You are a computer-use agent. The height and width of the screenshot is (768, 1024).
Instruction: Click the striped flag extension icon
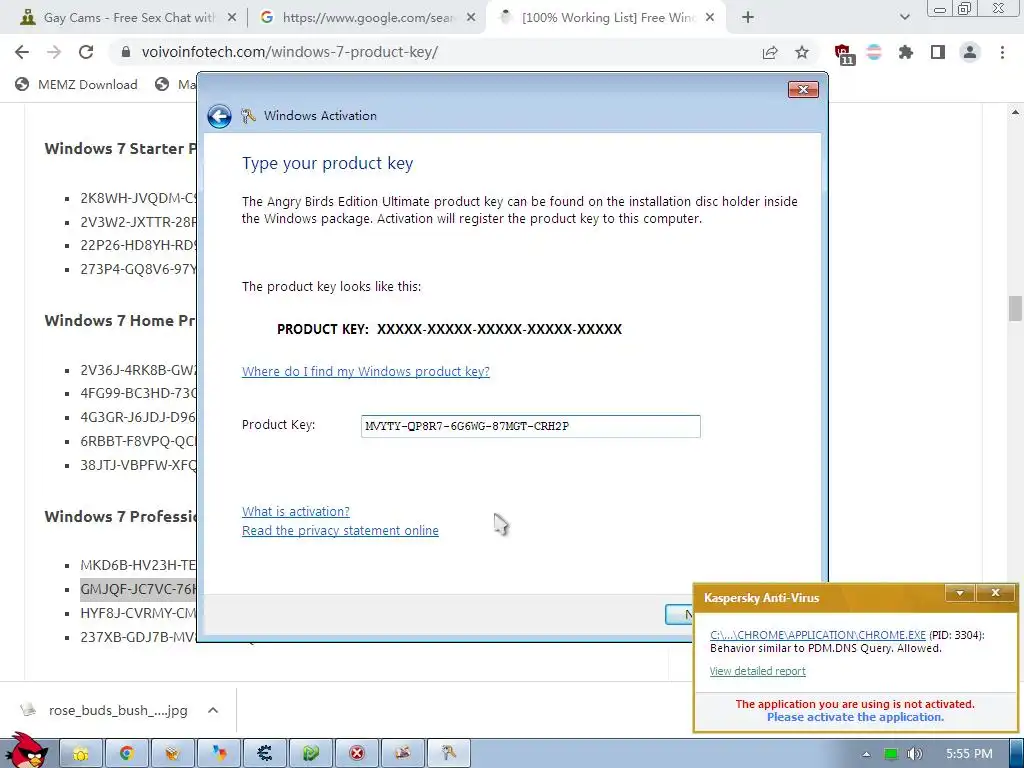pos(874,52)
